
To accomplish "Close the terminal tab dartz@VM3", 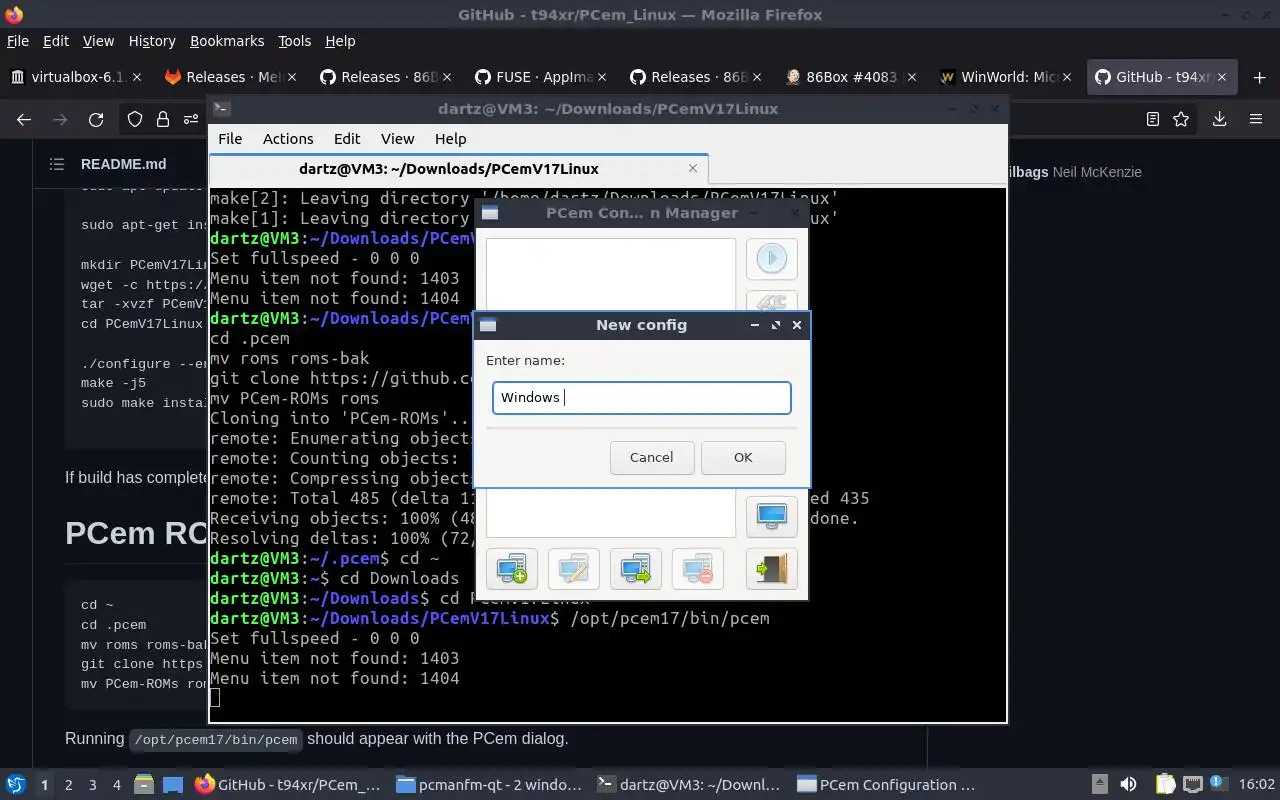I will [x=693, y=168].
